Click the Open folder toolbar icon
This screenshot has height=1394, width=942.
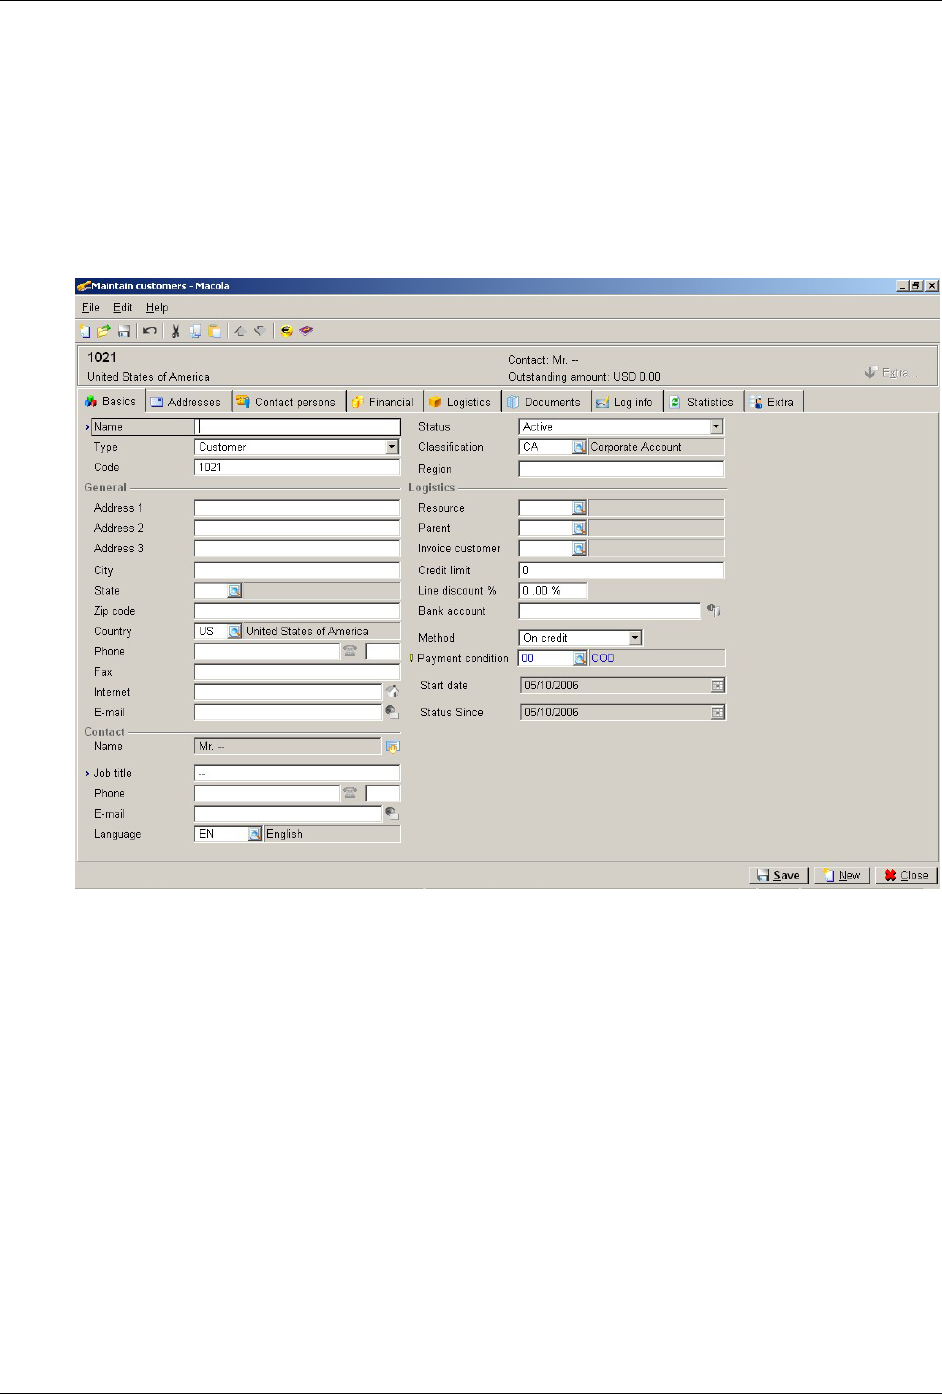pyautogui.click(x=103, y=331)
